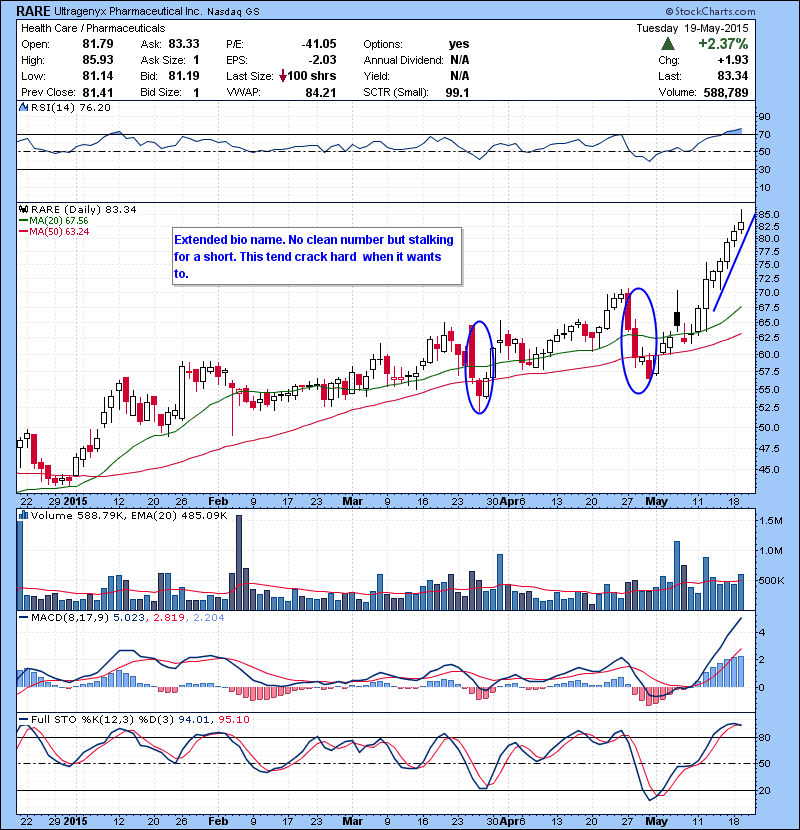The height and width of the screenshot is (830, 800).
Task: Click the stochastic %K value 94.01
Action: click(x=193, y=719)
